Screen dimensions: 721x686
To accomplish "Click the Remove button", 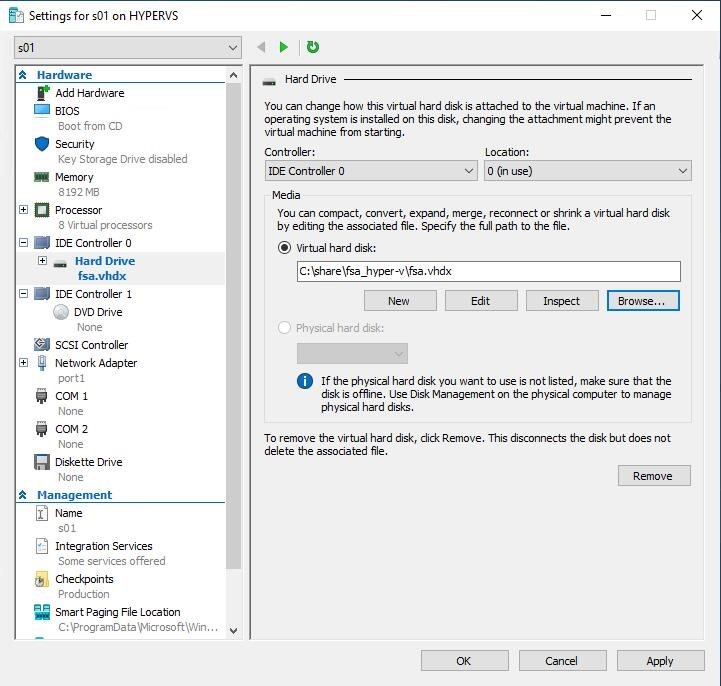I will (654, 476).
